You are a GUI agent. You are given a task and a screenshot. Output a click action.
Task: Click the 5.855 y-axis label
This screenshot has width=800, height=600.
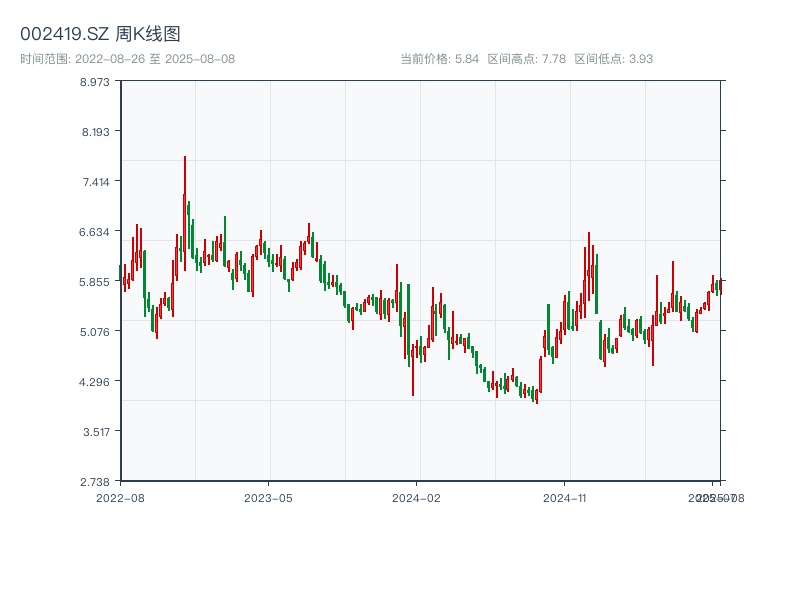94,282
